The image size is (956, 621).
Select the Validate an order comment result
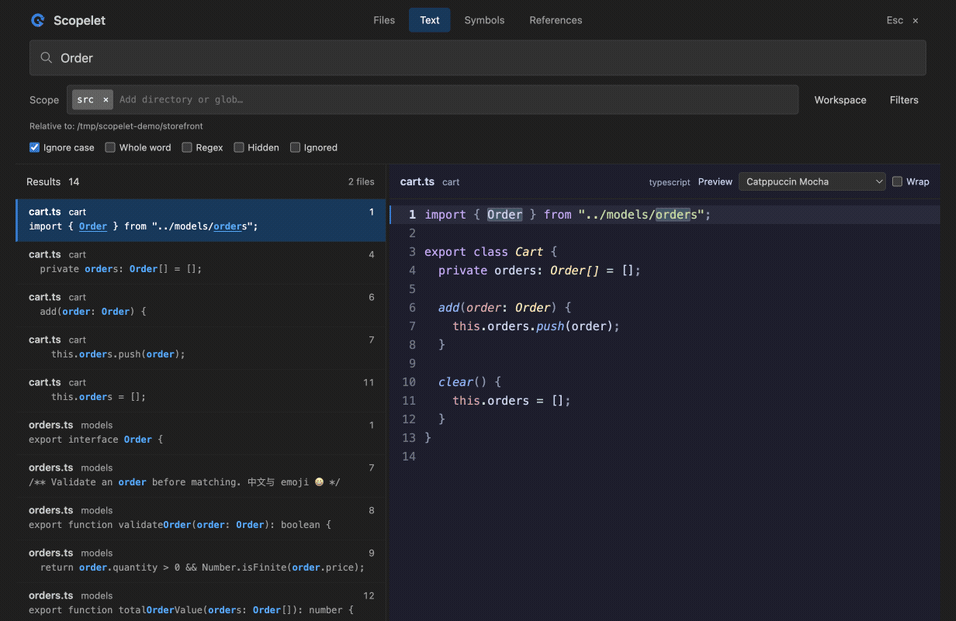[201, 476]
